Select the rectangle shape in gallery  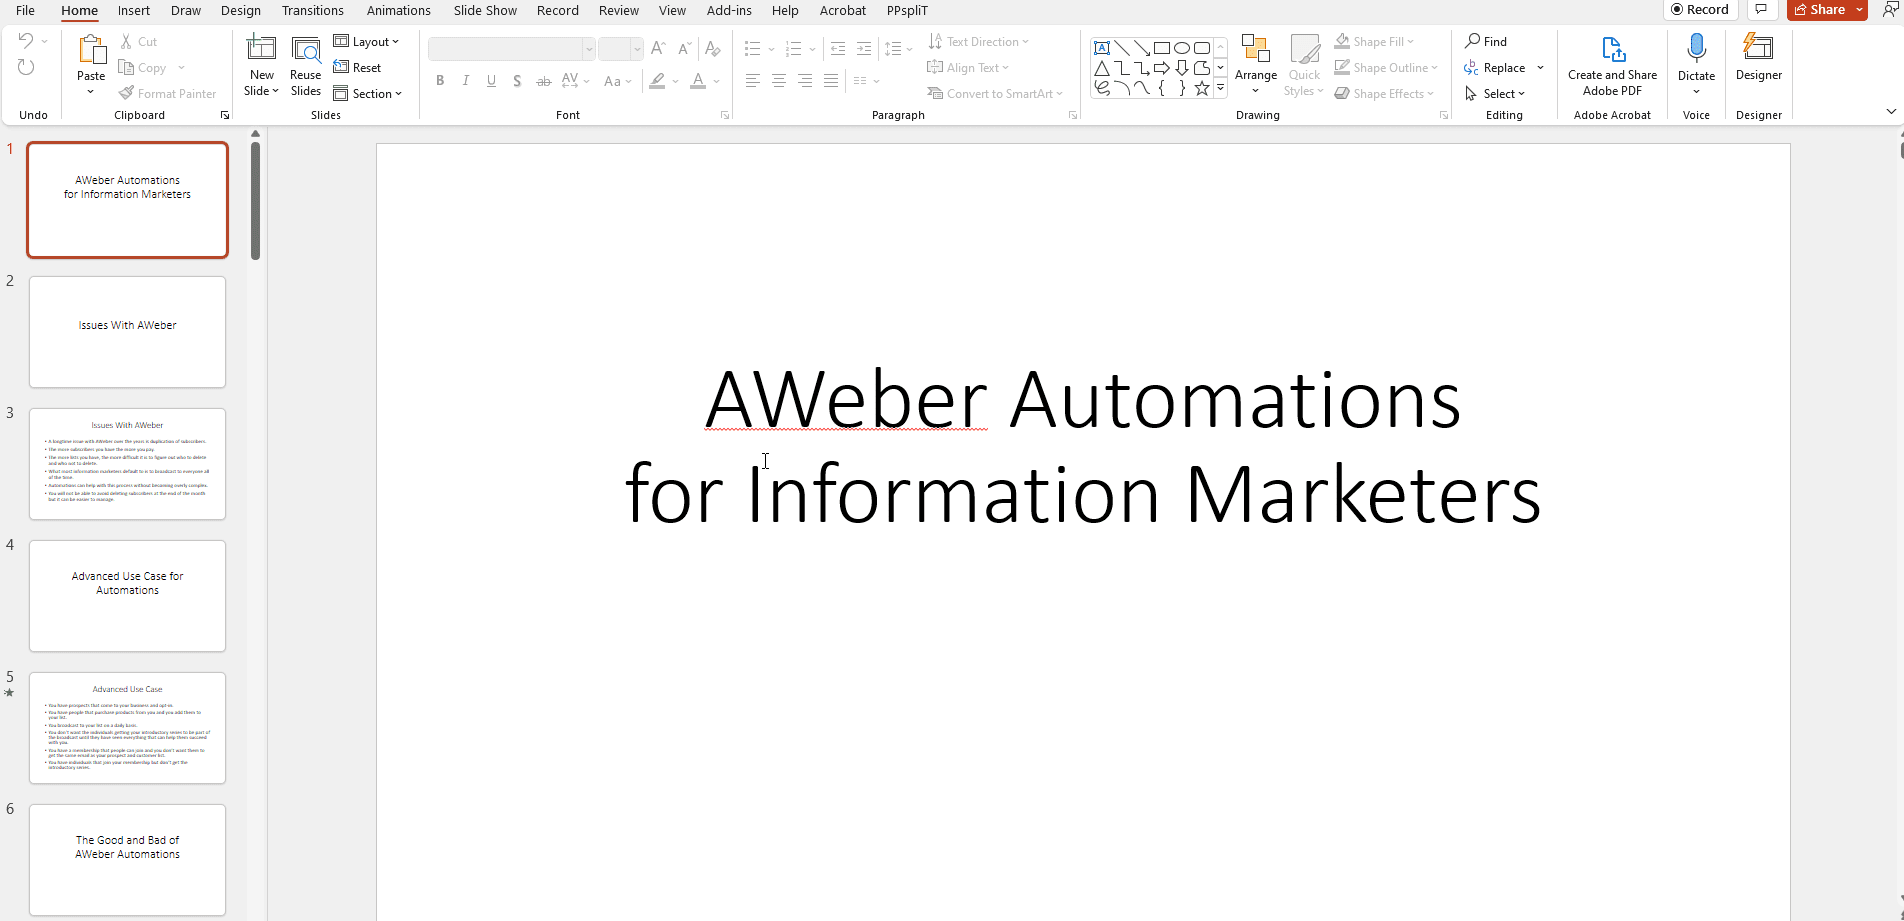1162,48
